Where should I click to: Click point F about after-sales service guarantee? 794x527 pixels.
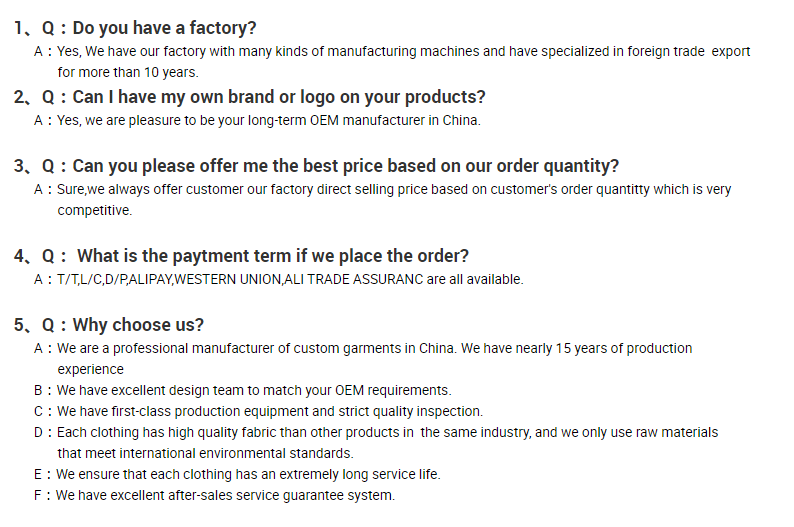[x=225, y=495]
